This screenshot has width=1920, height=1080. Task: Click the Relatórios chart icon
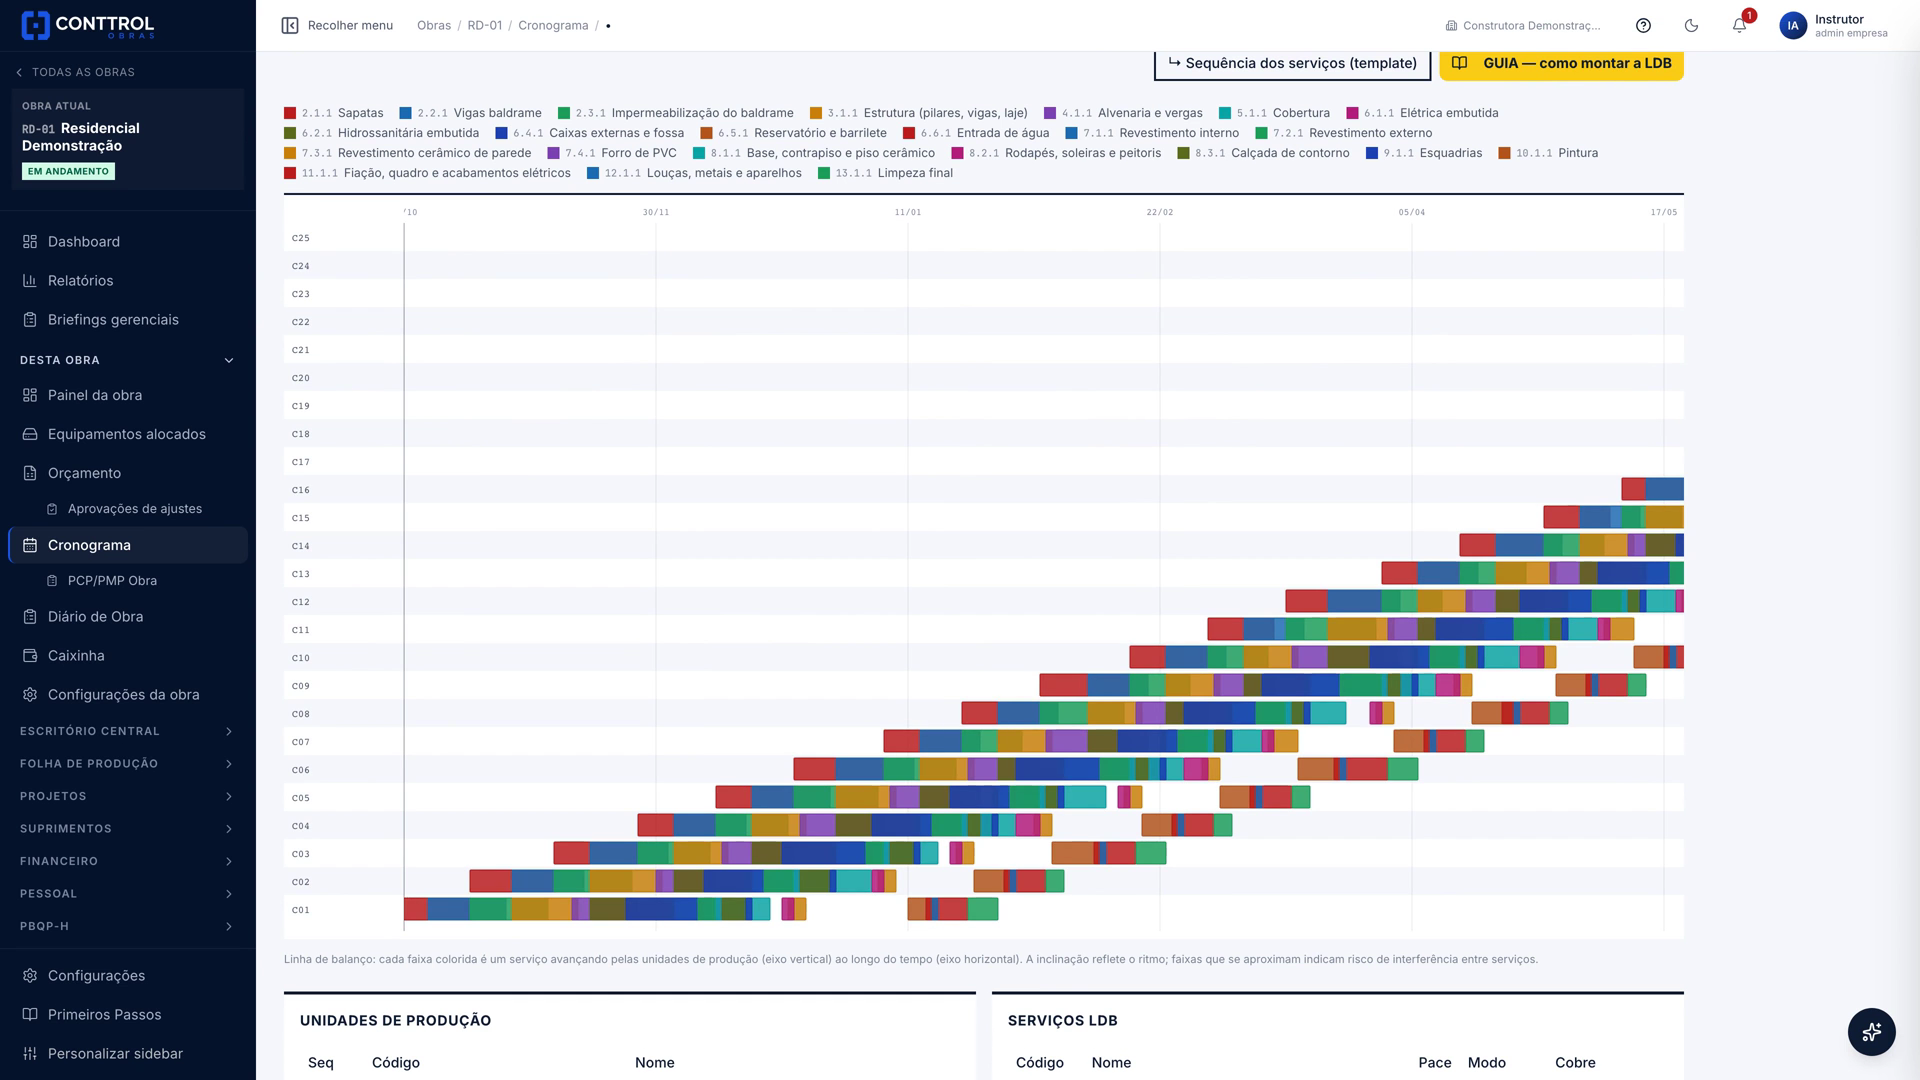pyautogui.click(x=30, y=281)
